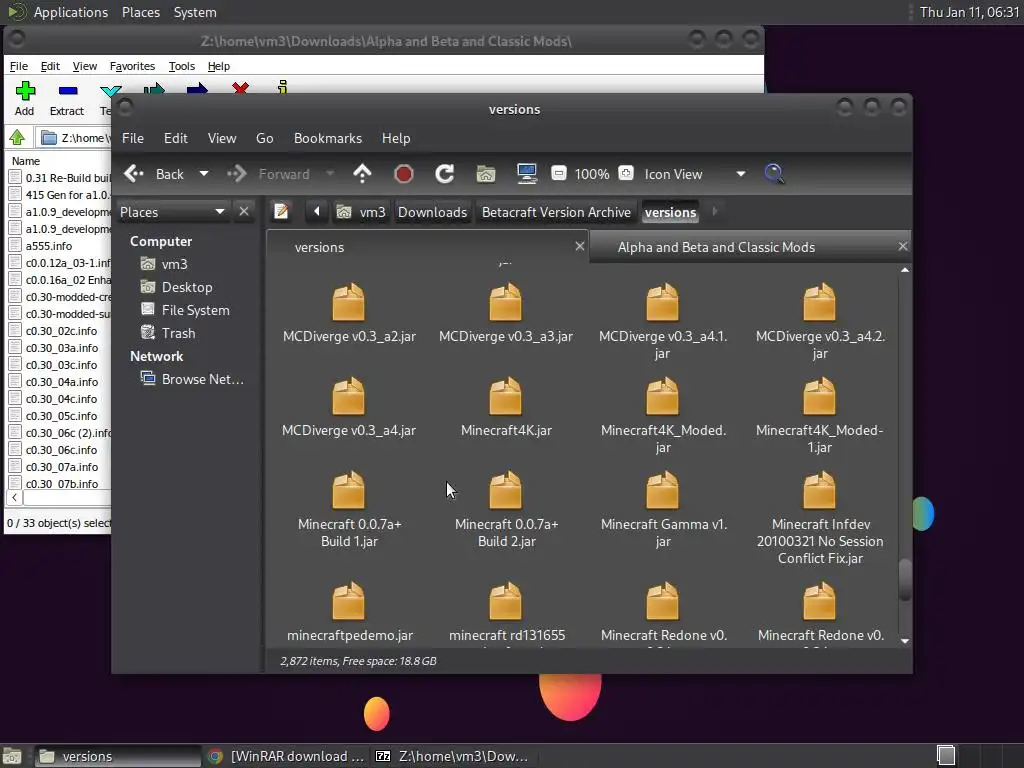Image resolution: width=1024 pixels, height=768 pixels.
Task: Select minecraft rd131655 file icon
Action: click(505, 601)
